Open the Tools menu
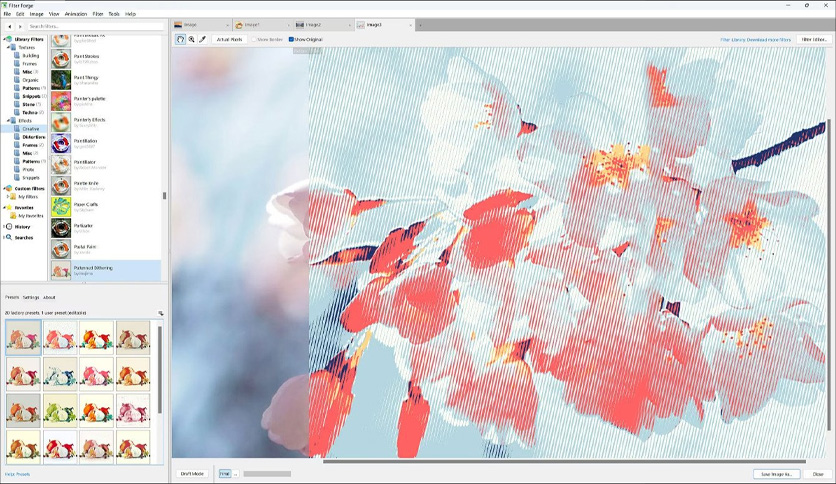Viewport: 836px width, 484px height. coord(114,14)
